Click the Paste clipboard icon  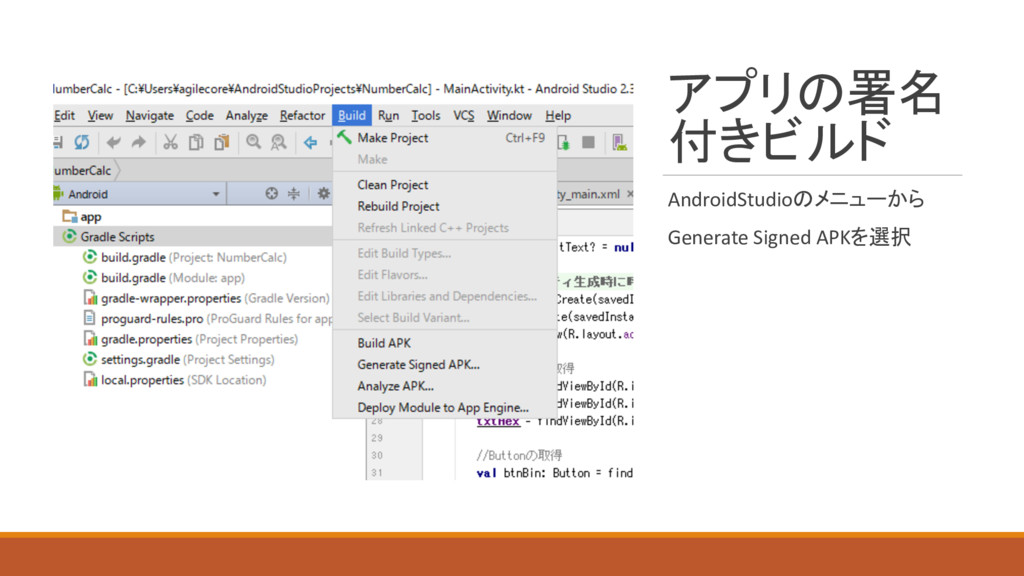click(x=222, y=142)
